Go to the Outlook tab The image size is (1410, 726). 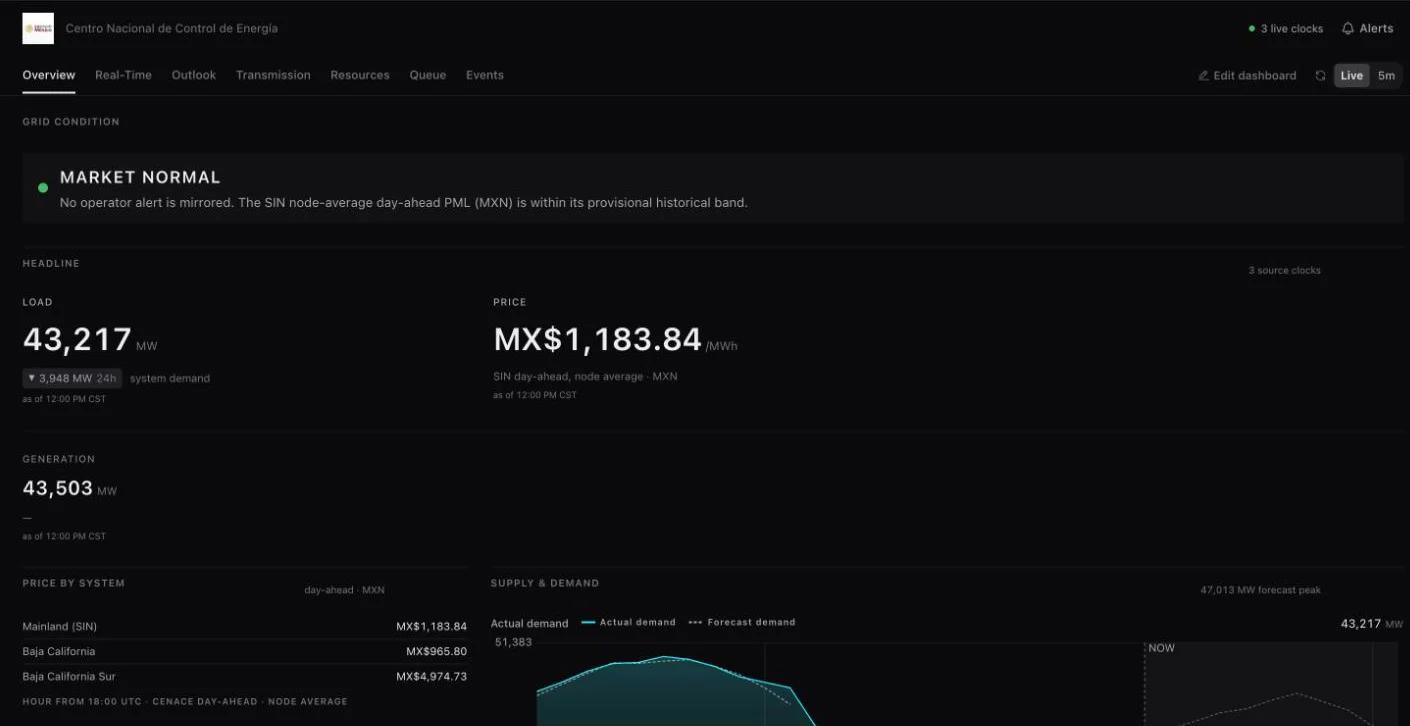click(x=194, y=75)
